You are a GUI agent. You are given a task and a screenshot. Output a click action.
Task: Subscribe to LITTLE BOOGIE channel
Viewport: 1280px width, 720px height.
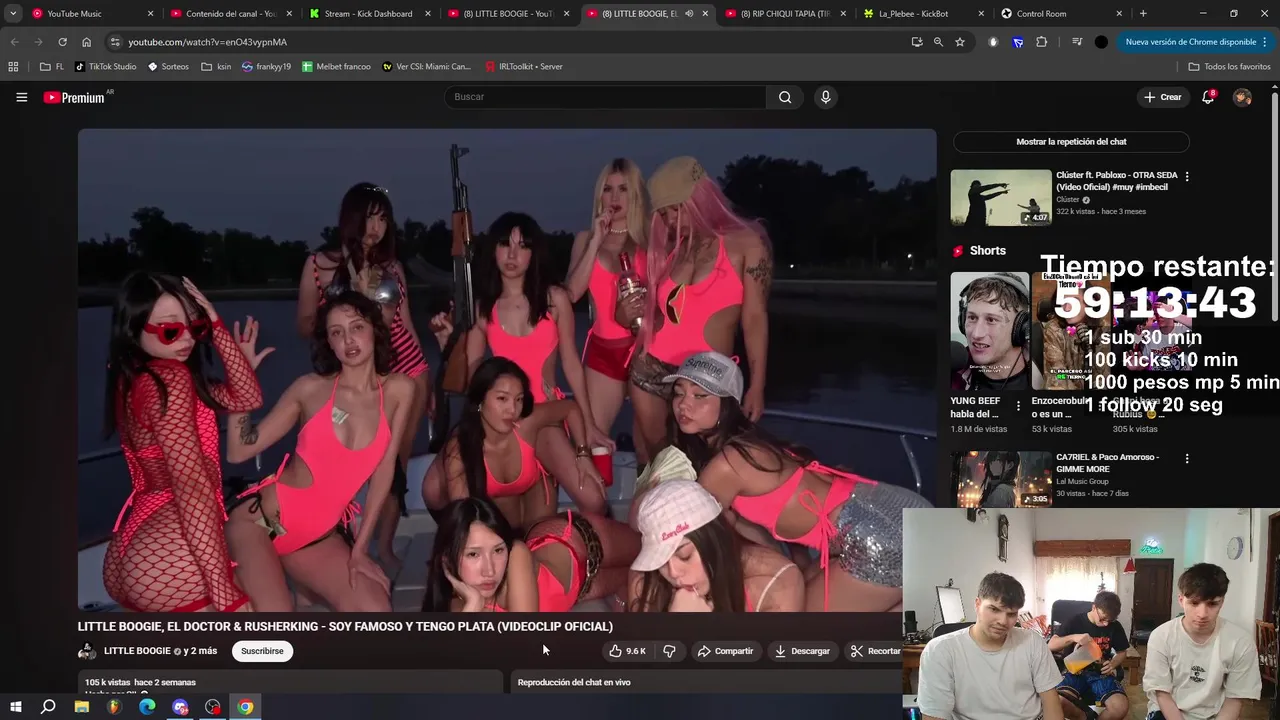click(x=262, y=651)
